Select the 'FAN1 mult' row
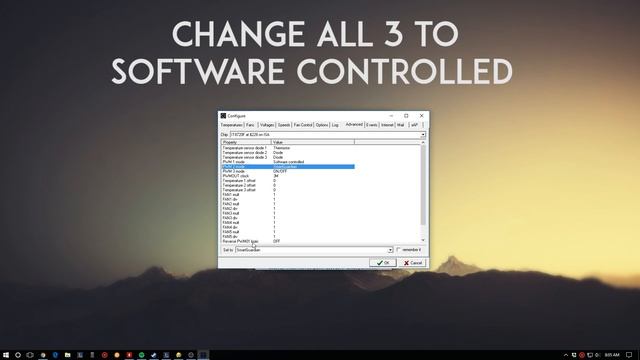This screenshot has width=640, height=360. [288, 195]
